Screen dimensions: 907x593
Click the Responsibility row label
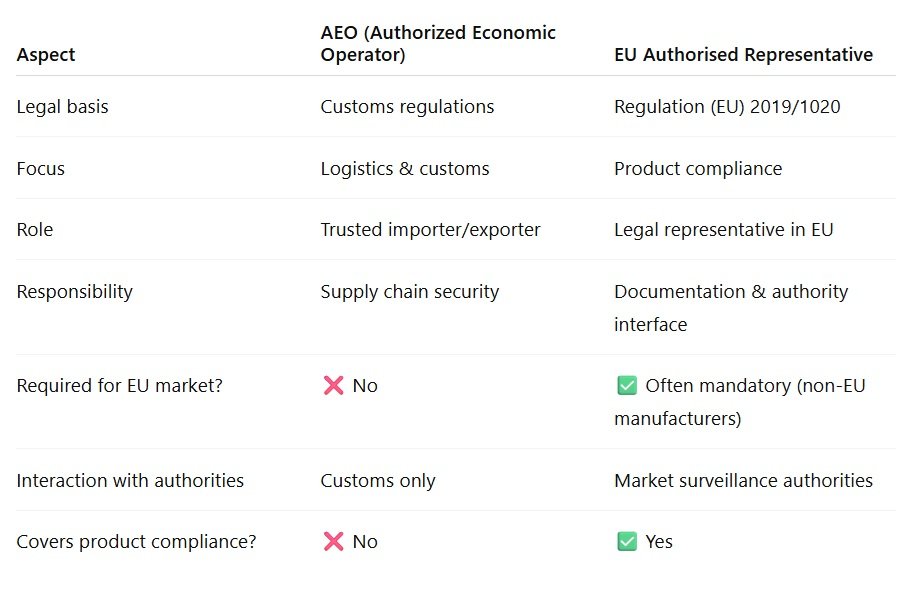coord(74,292)
